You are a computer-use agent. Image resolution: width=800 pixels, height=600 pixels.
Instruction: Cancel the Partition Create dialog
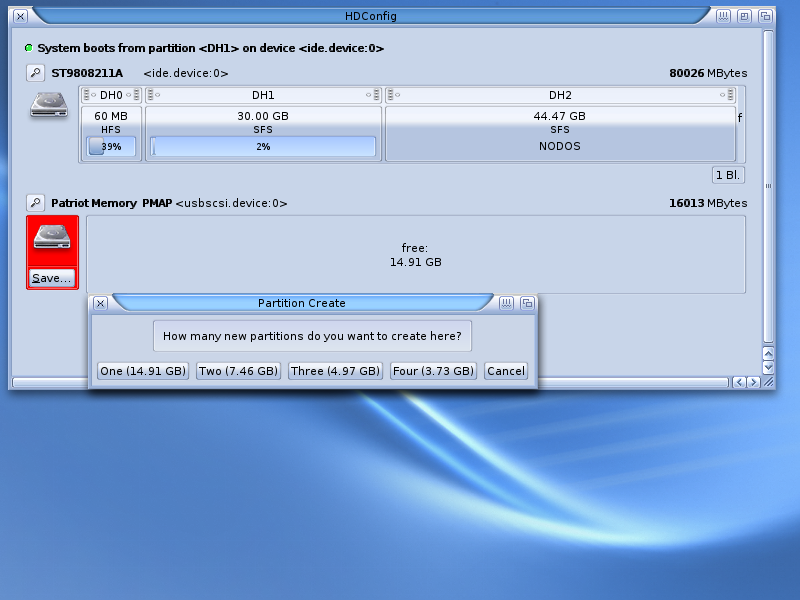coord(506,371)
